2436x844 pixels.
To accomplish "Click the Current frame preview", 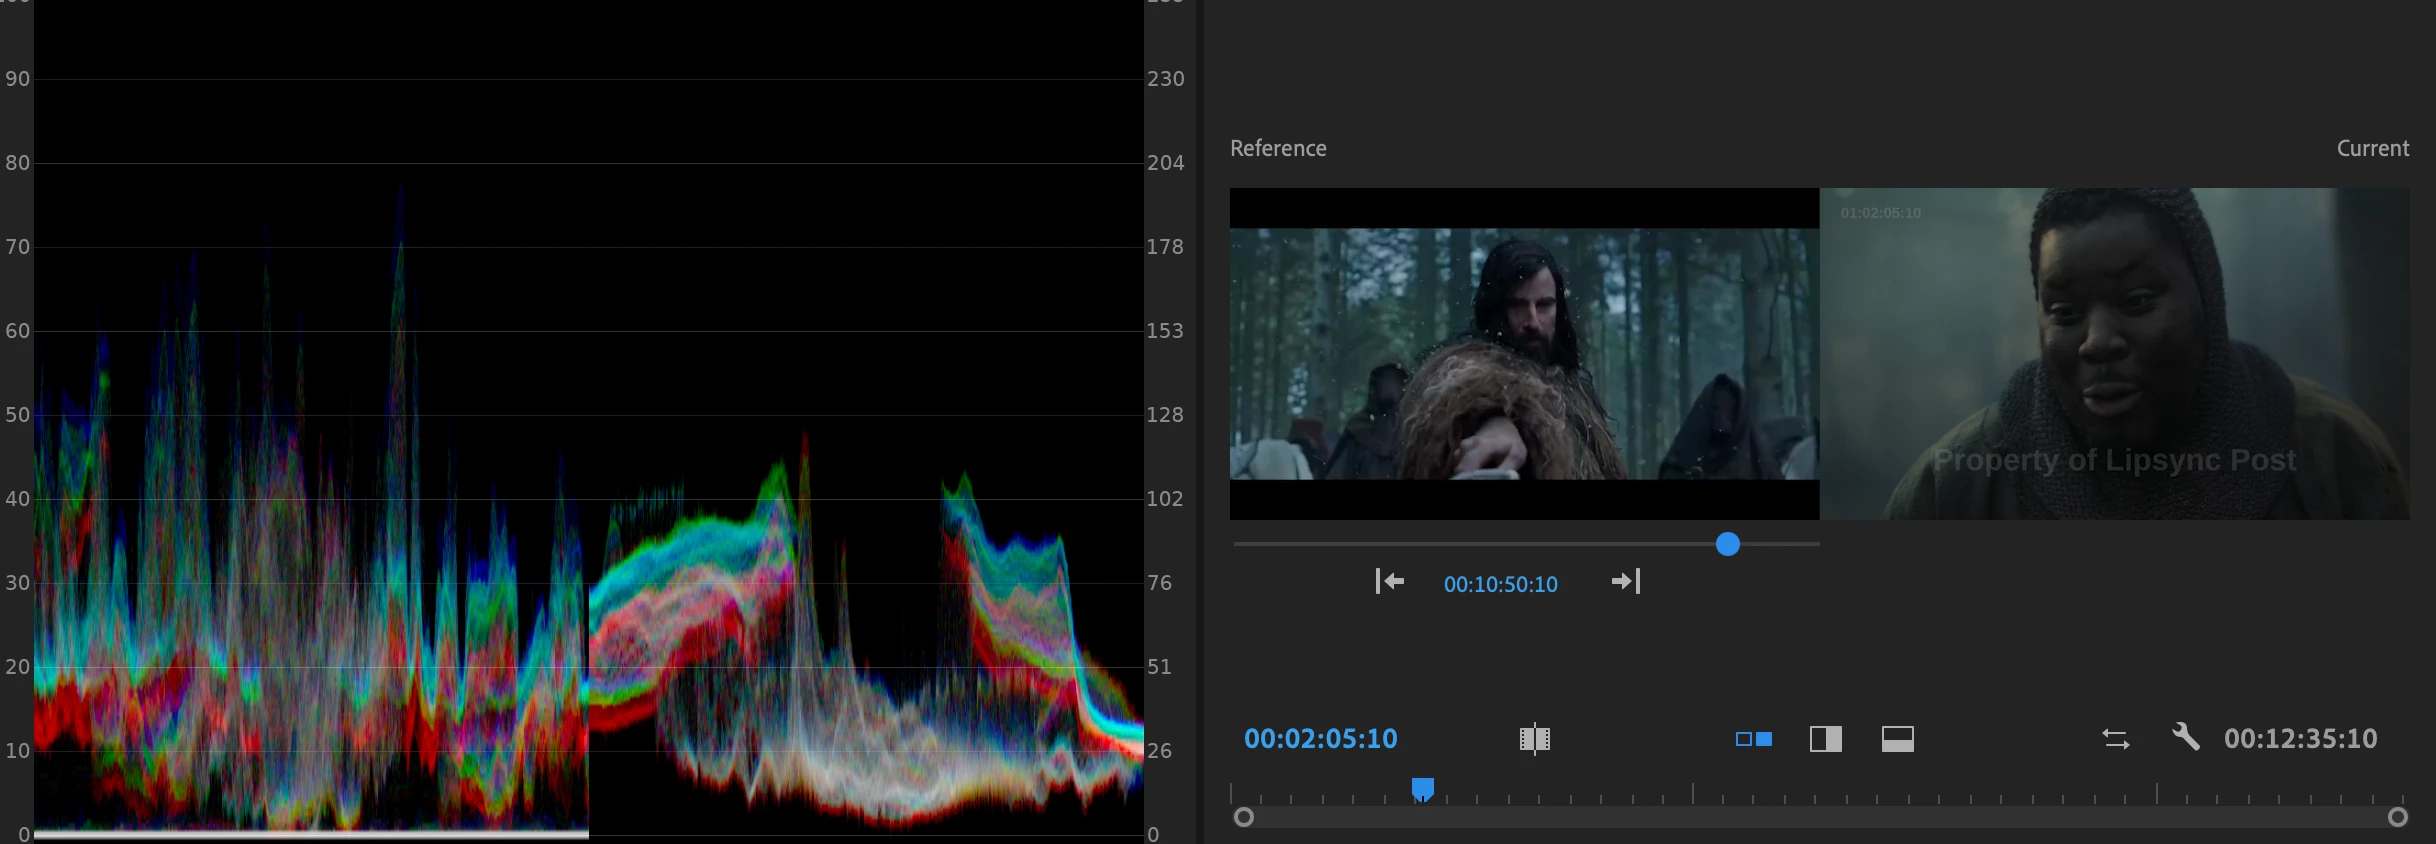I will [x=2114, y=354].
